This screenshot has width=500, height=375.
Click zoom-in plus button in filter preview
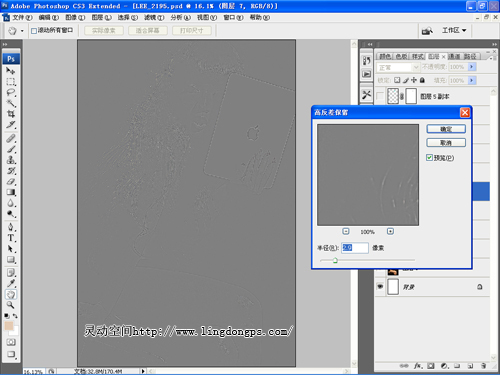click(390, 231)
